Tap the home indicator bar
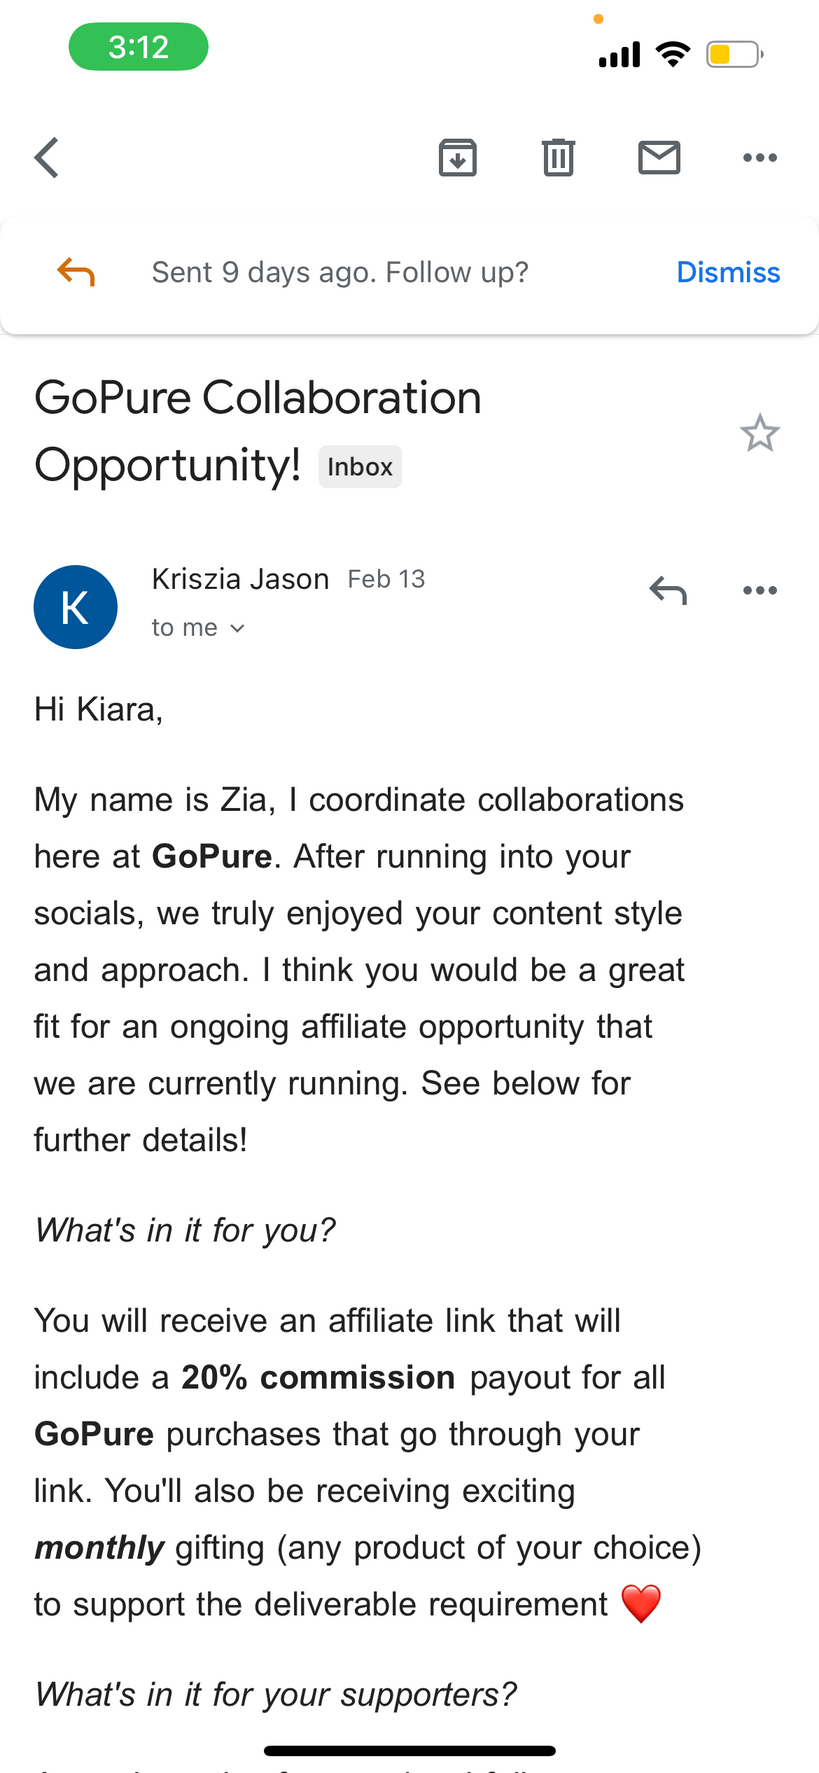Viewport: 819px width, 1773px height. (x=410, y=1751)
